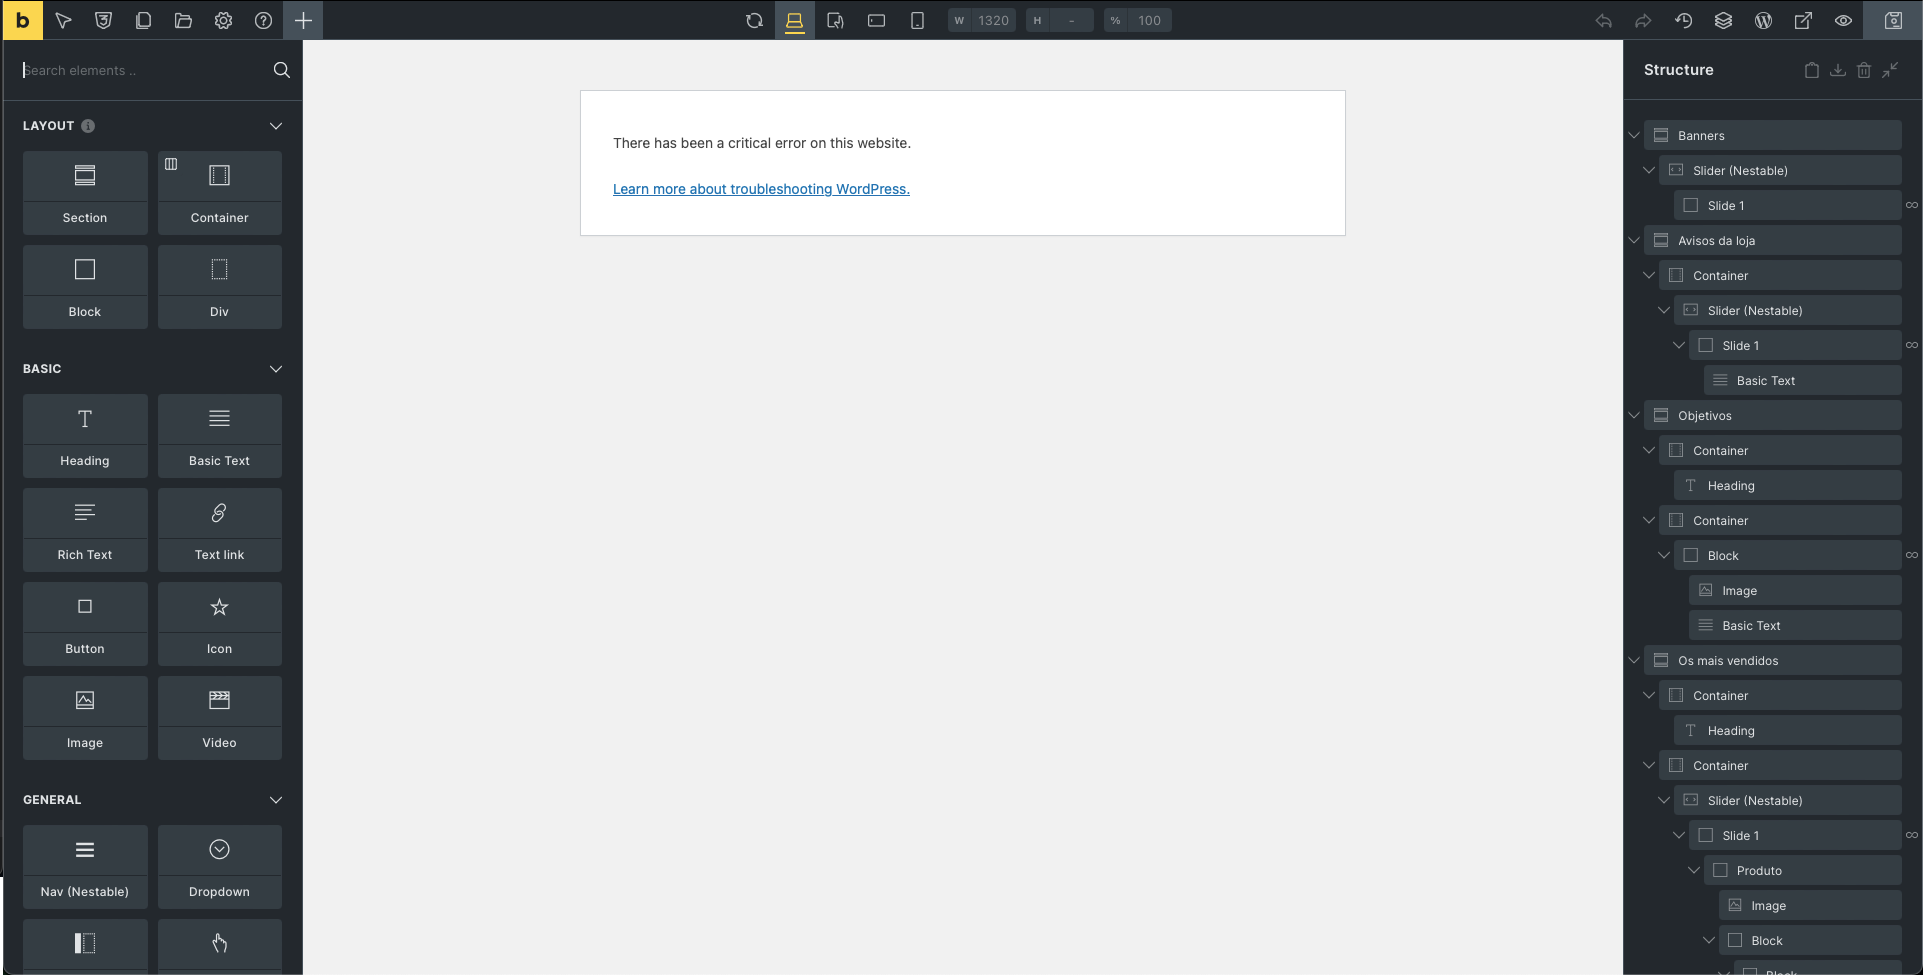Collapse the Banners section in Structure
The image size is (1923, 975).
(1634, 136)
